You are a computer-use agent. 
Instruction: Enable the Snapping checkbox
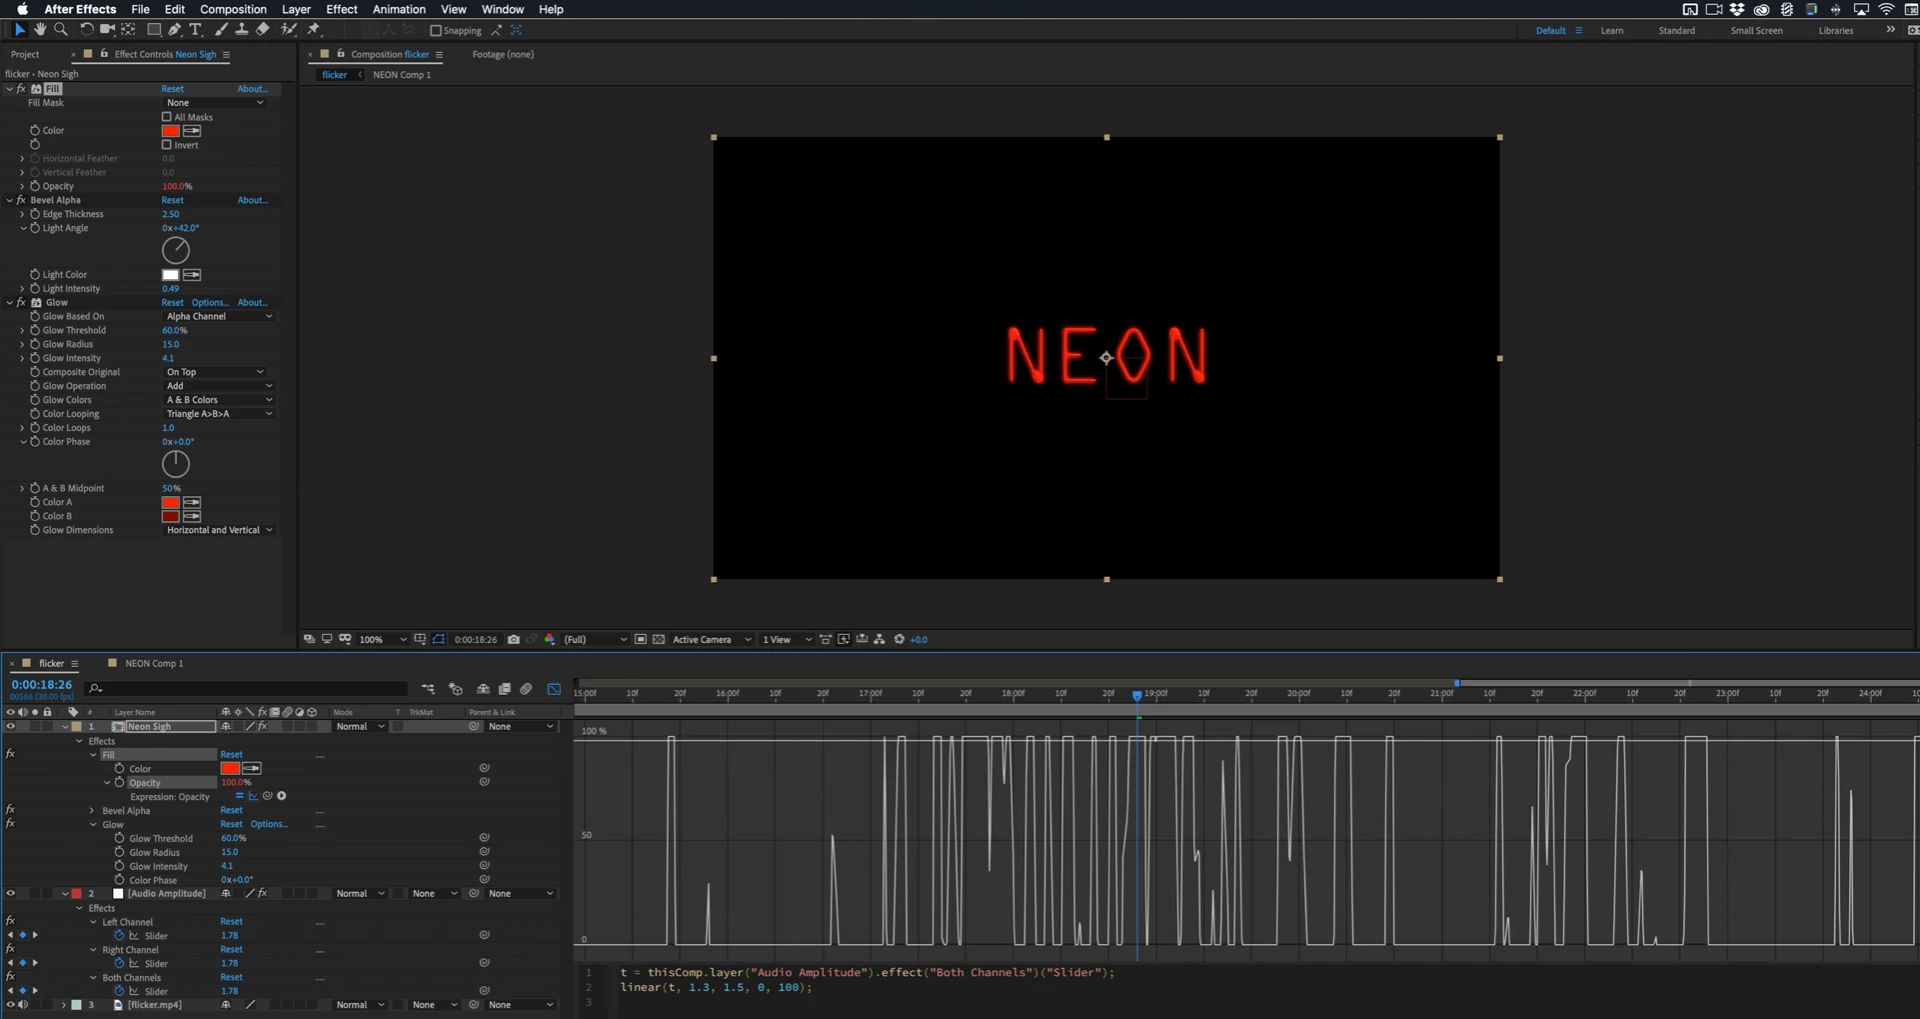tap(436, 31)
